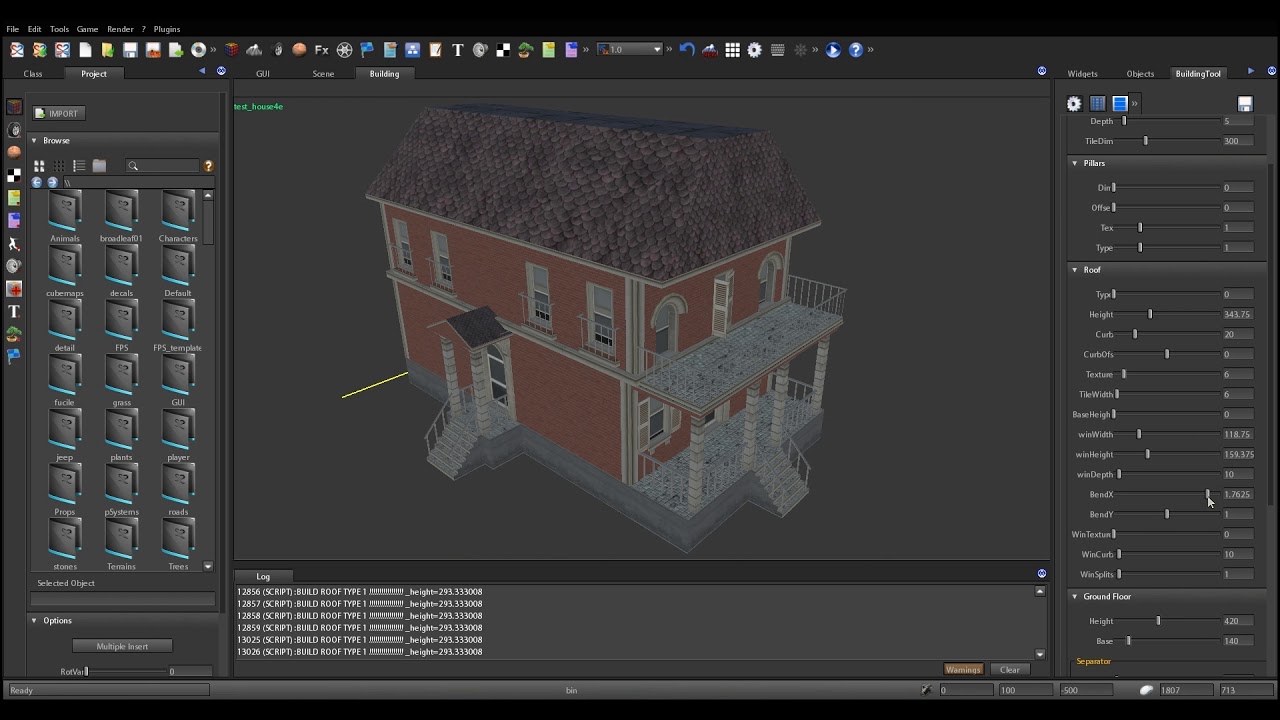Click the white grid icon in the toolbar

[732, 50]
